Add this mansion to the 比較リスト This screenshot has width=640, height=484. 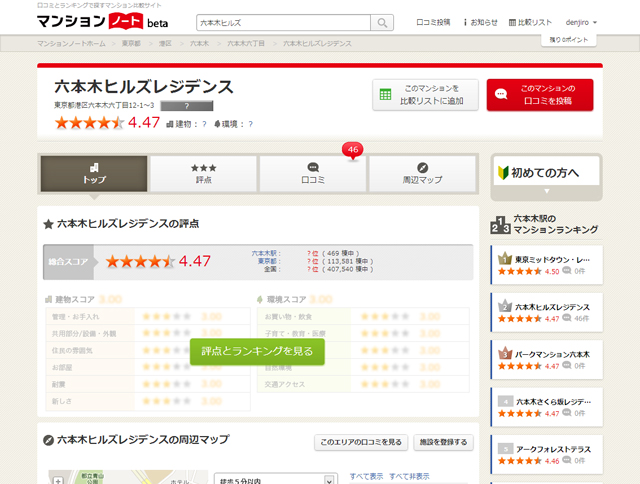point(425,95)
